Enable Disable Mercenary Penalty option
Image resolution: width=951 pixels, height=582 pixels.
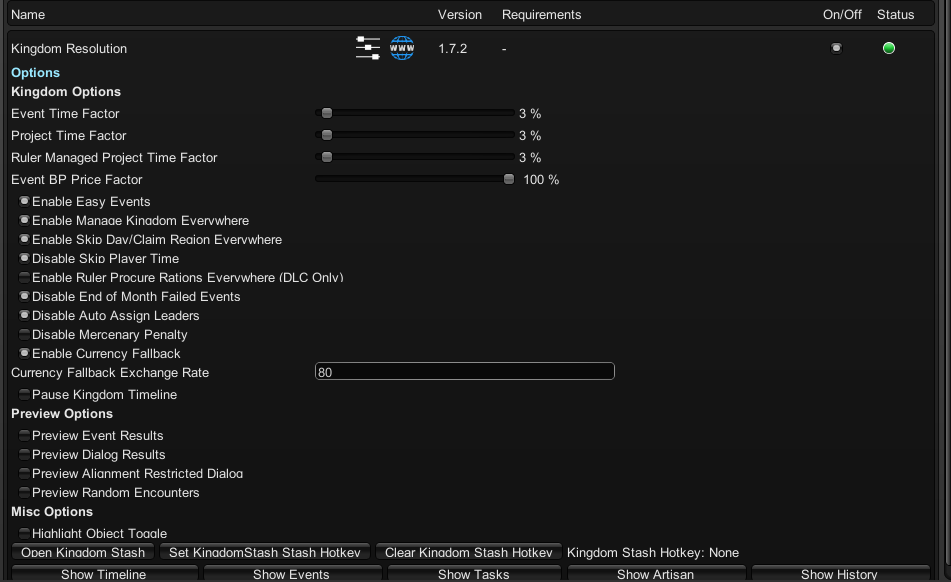tap(25, 335)
